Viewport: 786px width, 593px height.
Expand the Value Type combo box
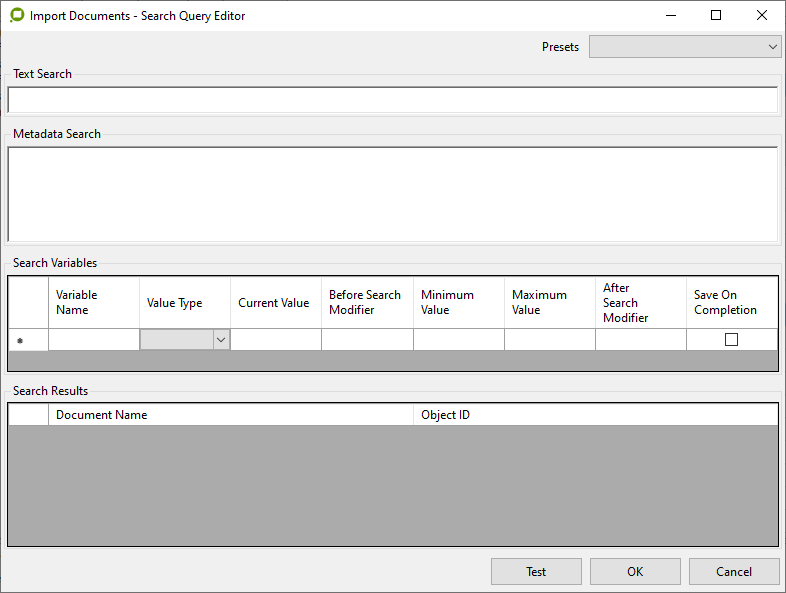point(221,340)
